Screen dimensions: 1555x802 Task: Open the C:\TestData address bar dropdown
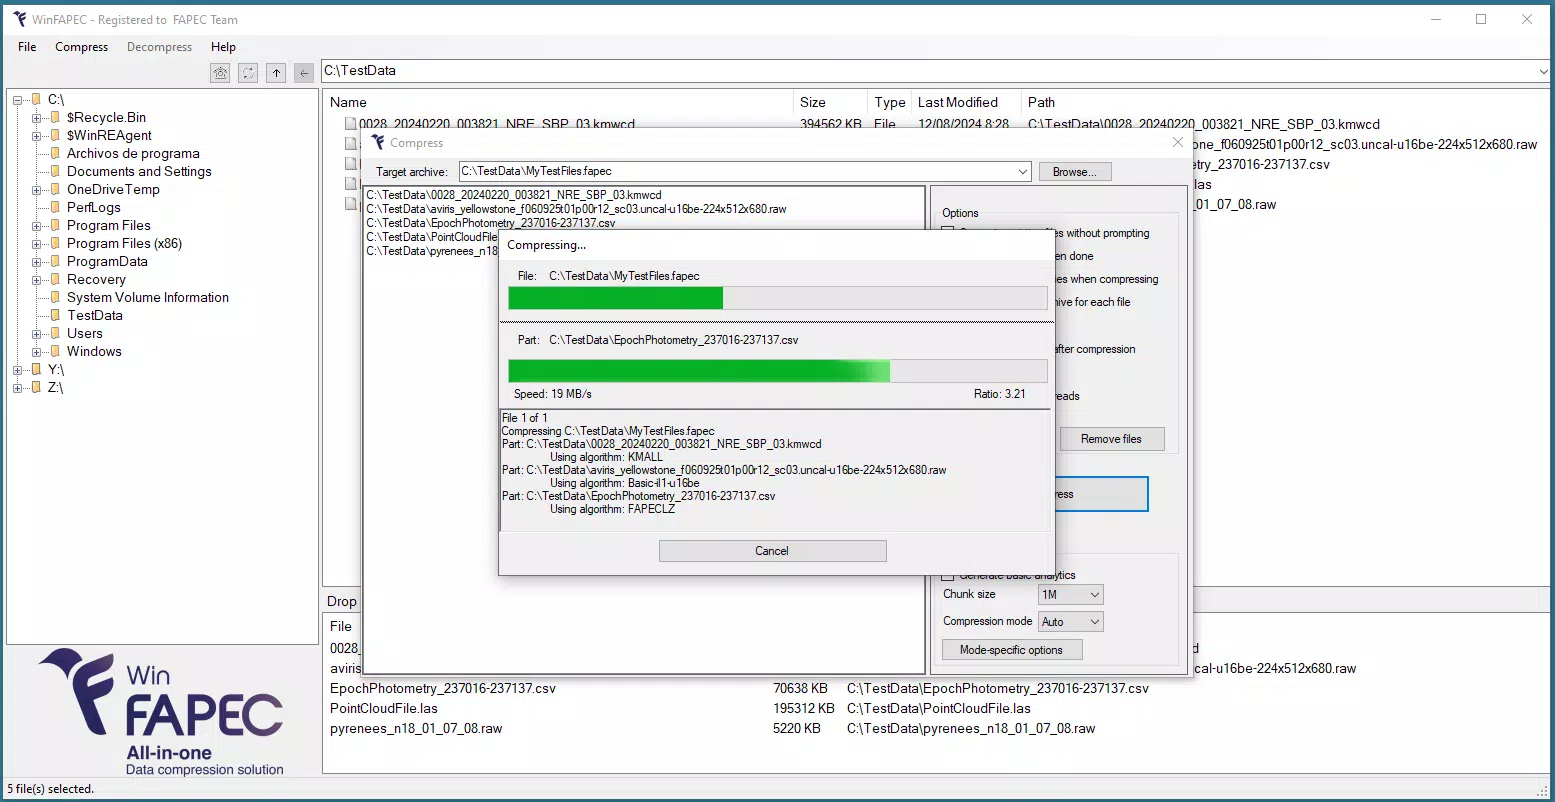1545,71
